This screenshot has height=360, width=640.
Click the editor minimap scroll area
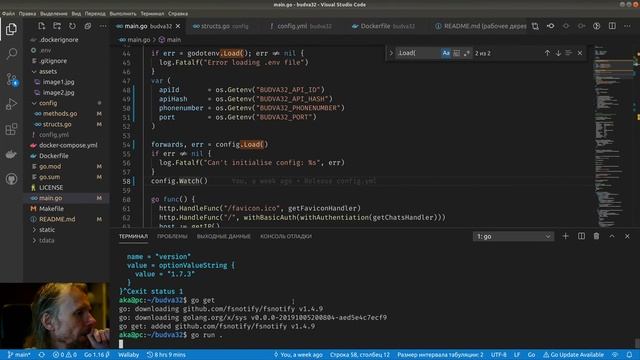pyautogui.click(x=612, y=136)
